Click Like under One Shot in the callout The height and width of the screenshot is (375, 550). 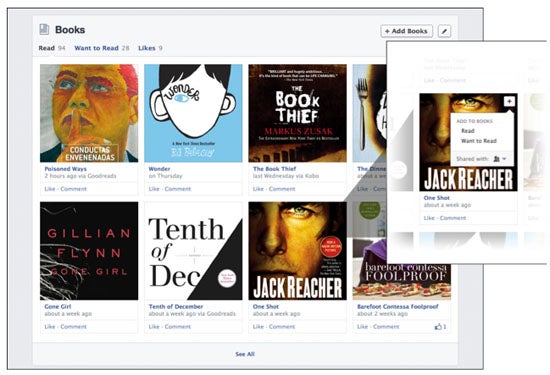[429, 218]
